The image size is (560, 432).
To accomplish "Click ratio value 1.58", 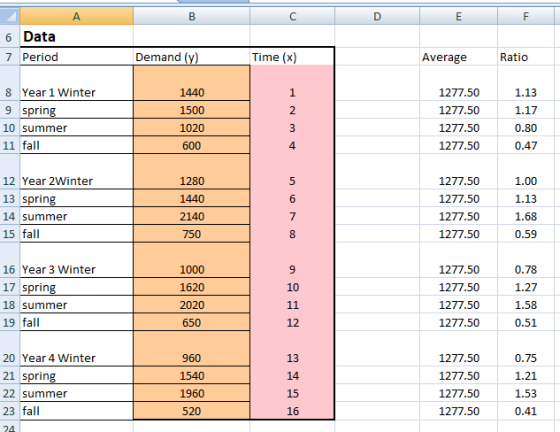I will (526, 305).
